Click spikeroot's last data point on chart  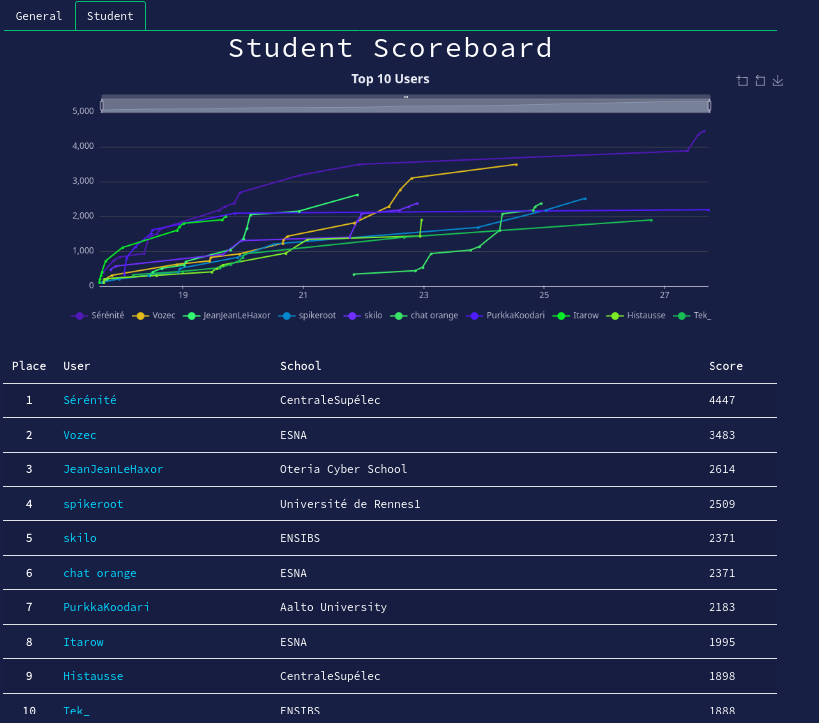pyautogui.click(x=585, y=198)
